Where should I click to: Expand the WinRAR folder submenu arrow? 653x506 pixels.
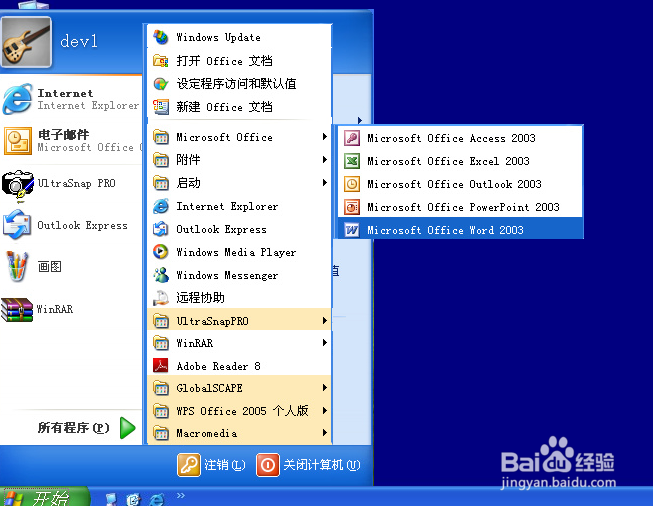[x=324, y=343]
